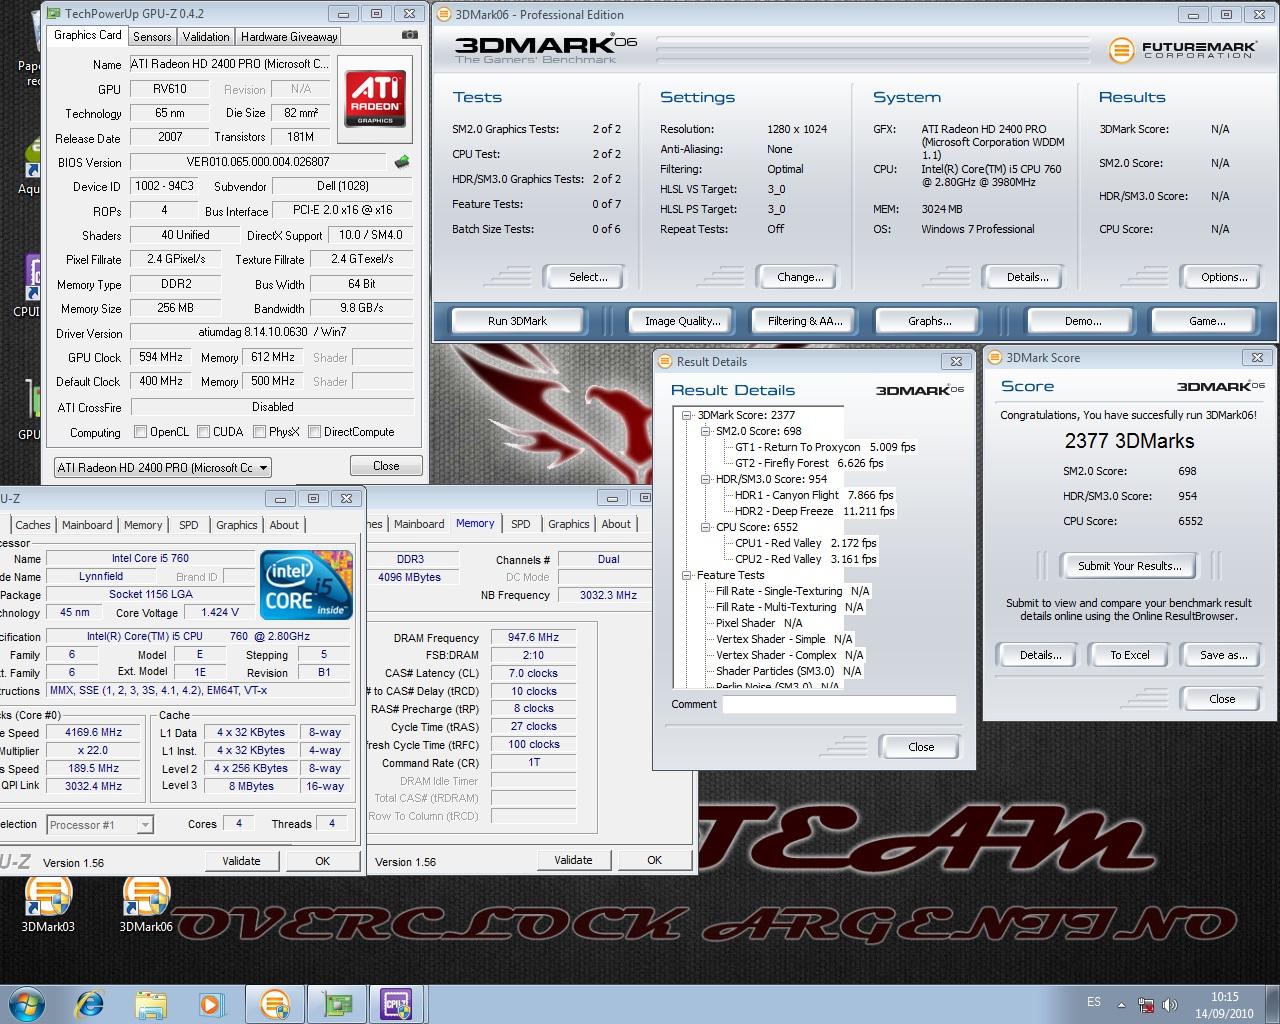Select CPU1 - Red Valley tree row
Viewport: 1280px width, 1024px height.
[x=806, y=543]
